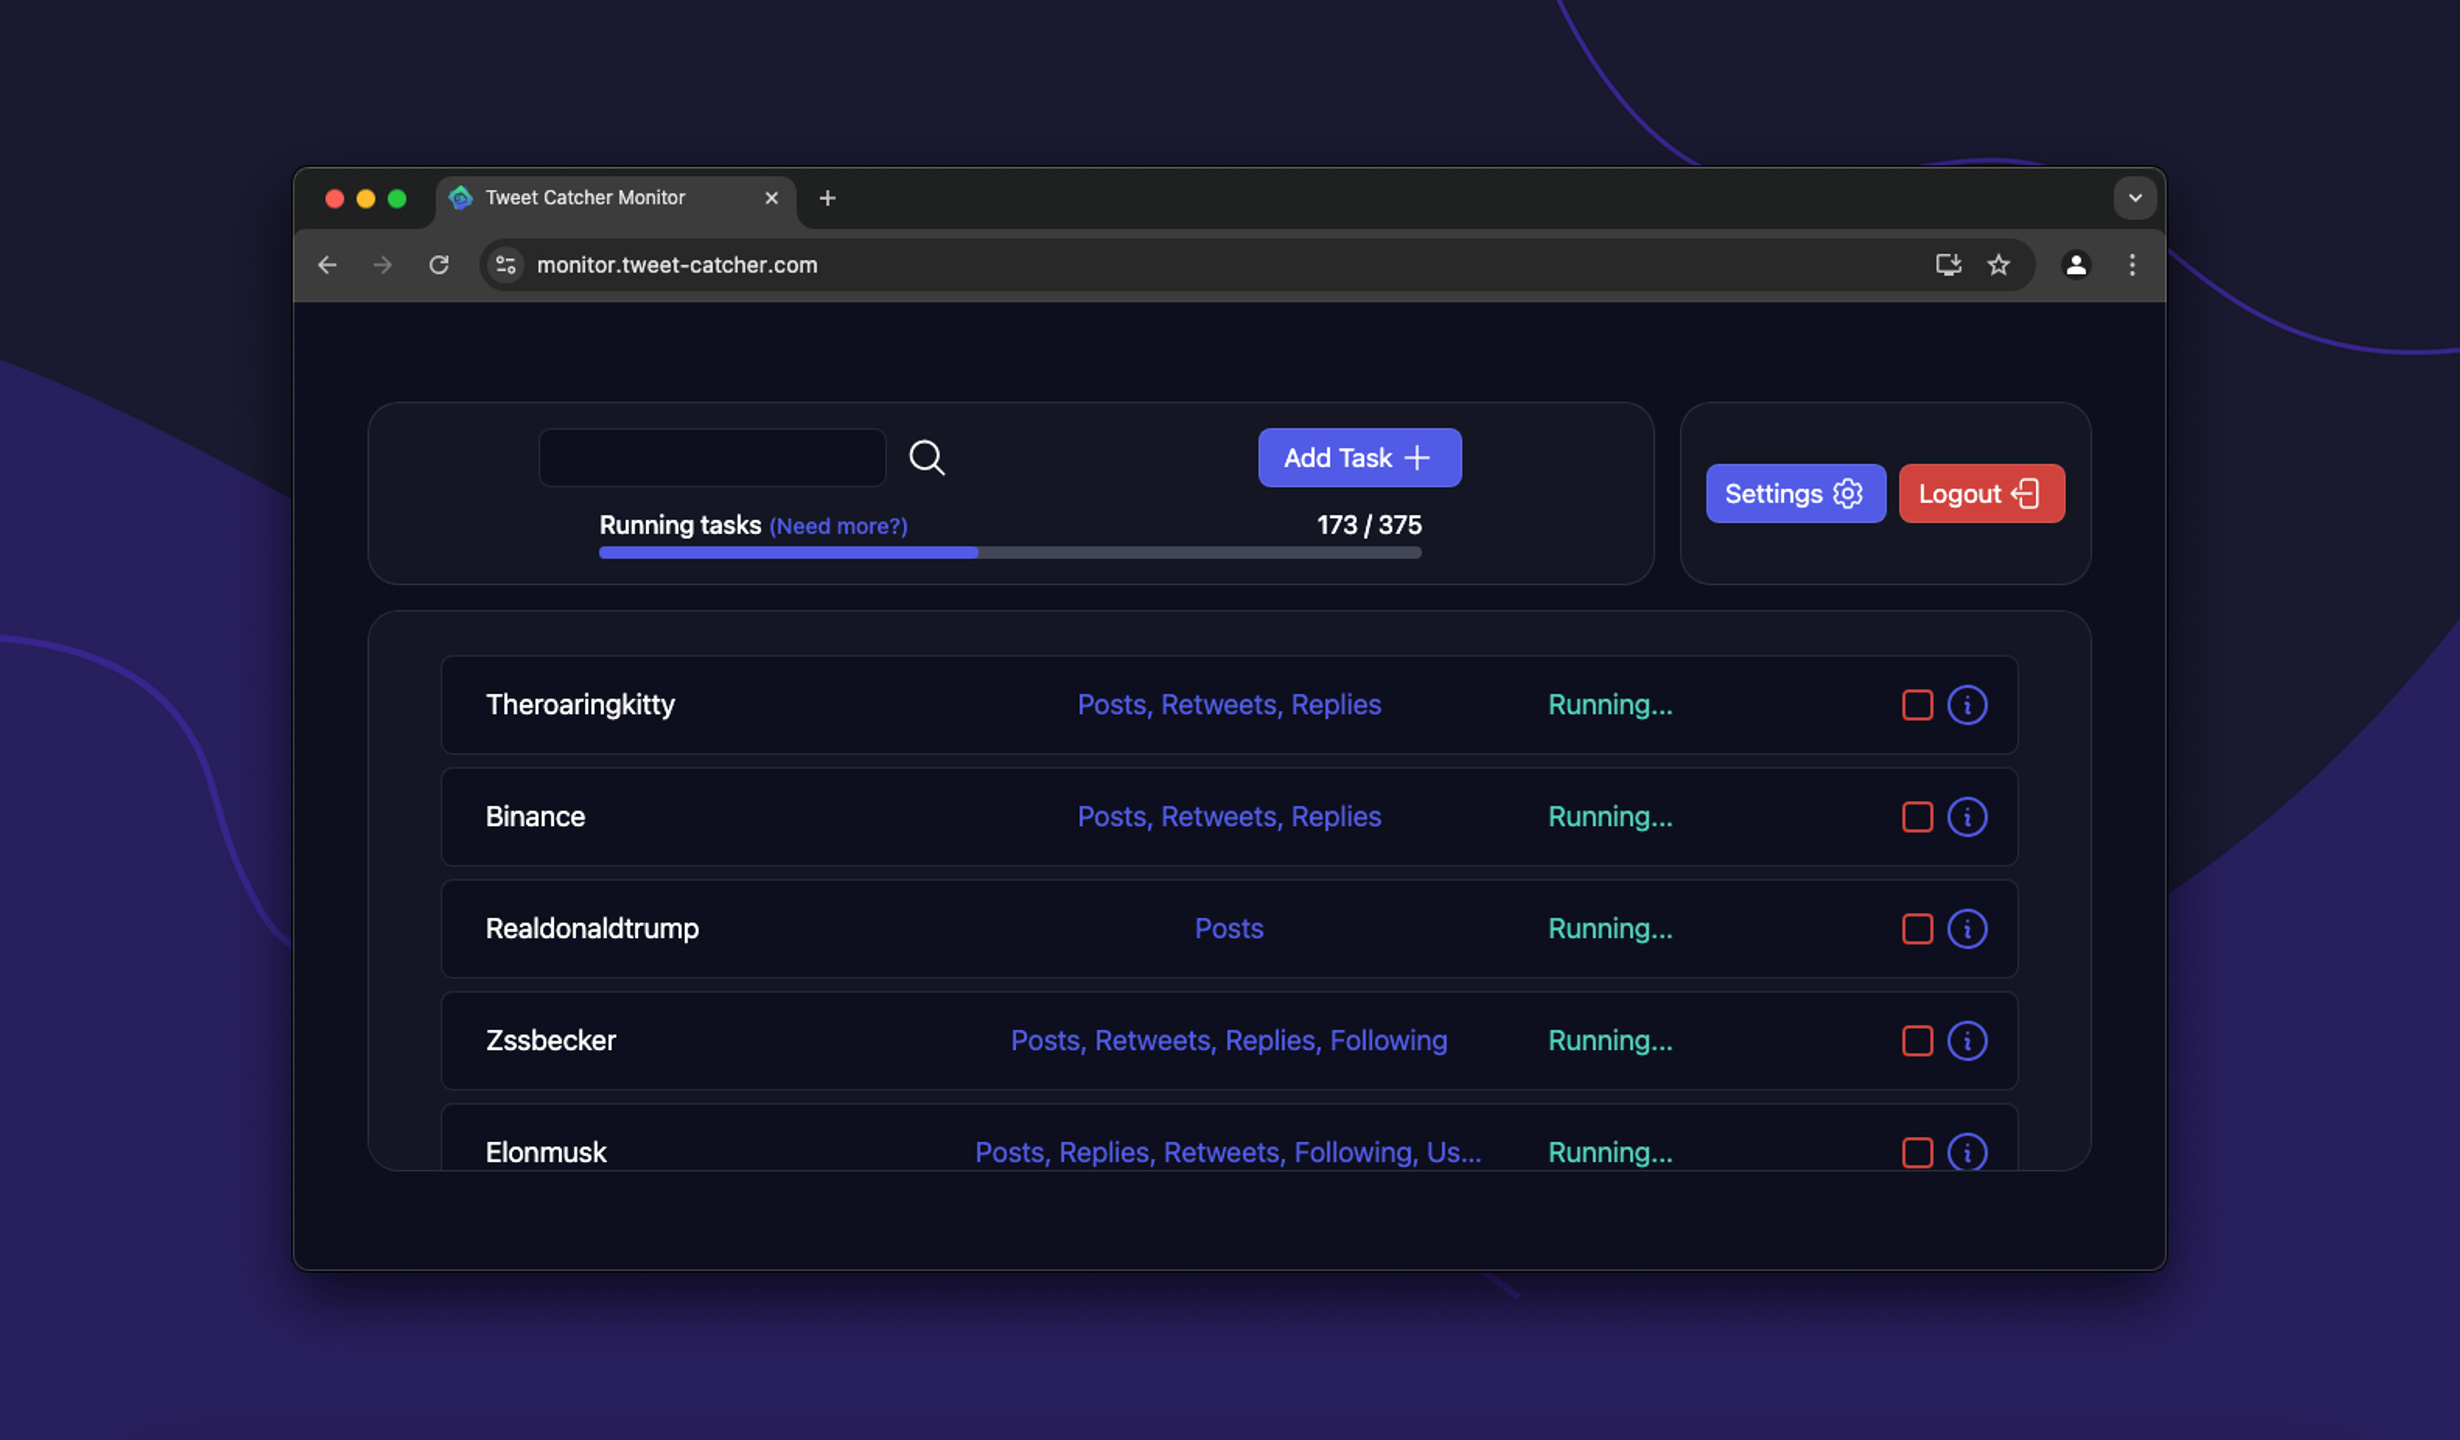The image size is (2460, 1440).
Task: Bookmark this page with star icon
Action: point(1998,265)
